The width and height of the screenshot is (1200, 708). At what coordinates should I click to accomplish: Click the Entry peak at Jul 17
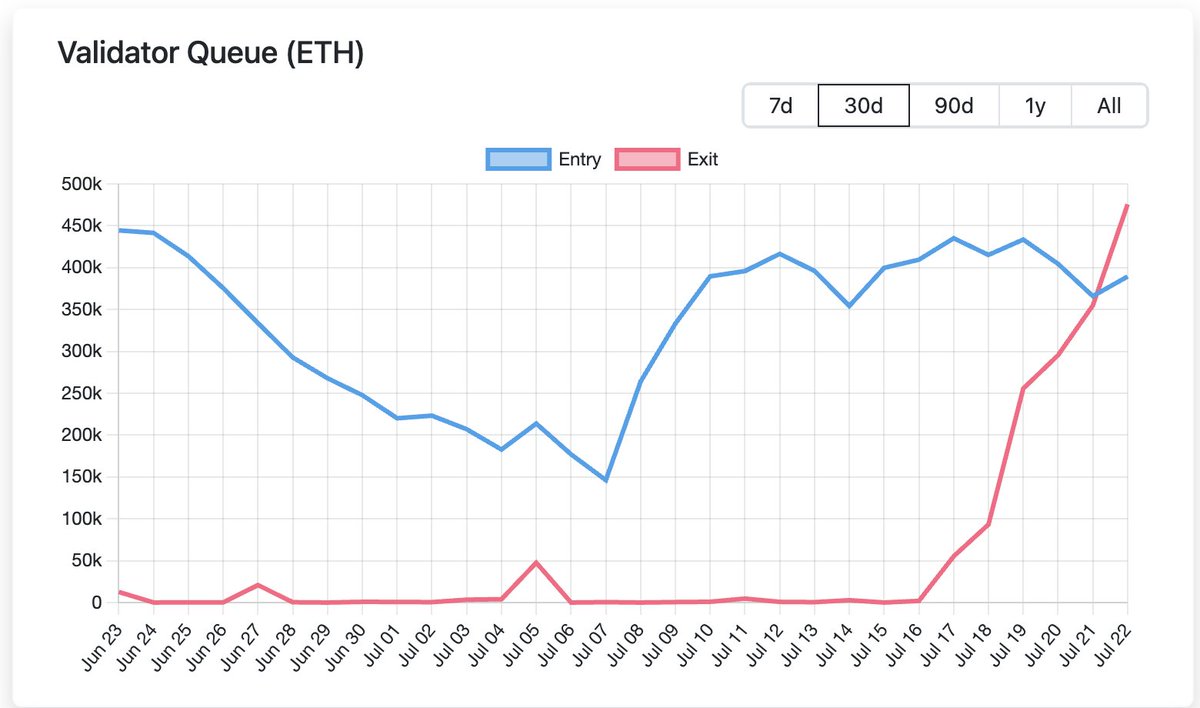click(x=954, y=238)
